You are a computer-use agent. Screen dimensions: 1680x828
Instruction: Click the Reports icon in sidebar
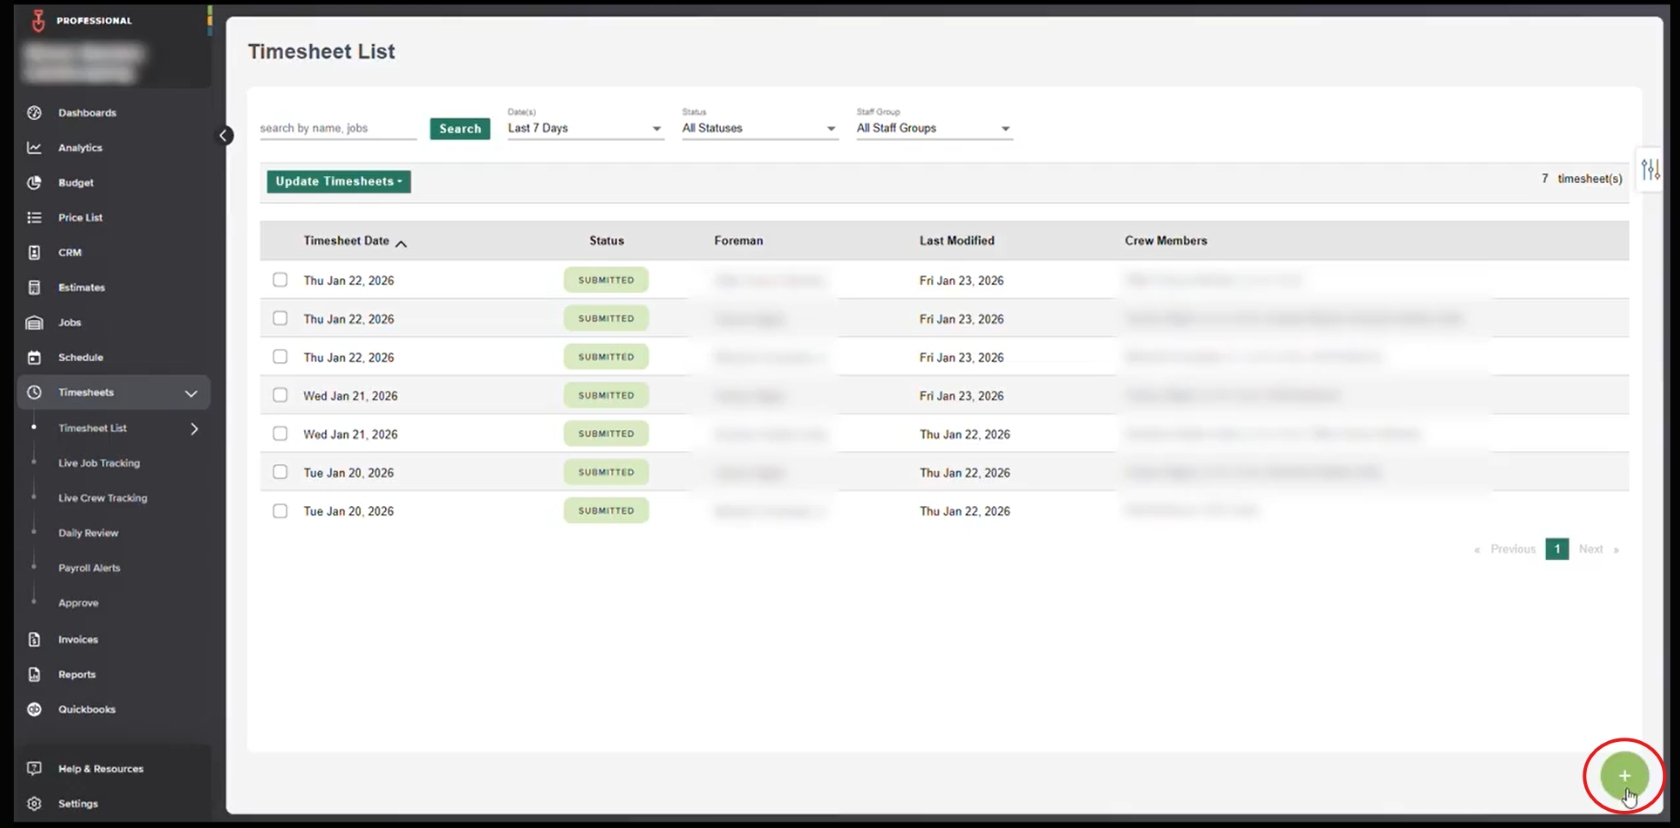pyautogui.click(x=34, y=675)
